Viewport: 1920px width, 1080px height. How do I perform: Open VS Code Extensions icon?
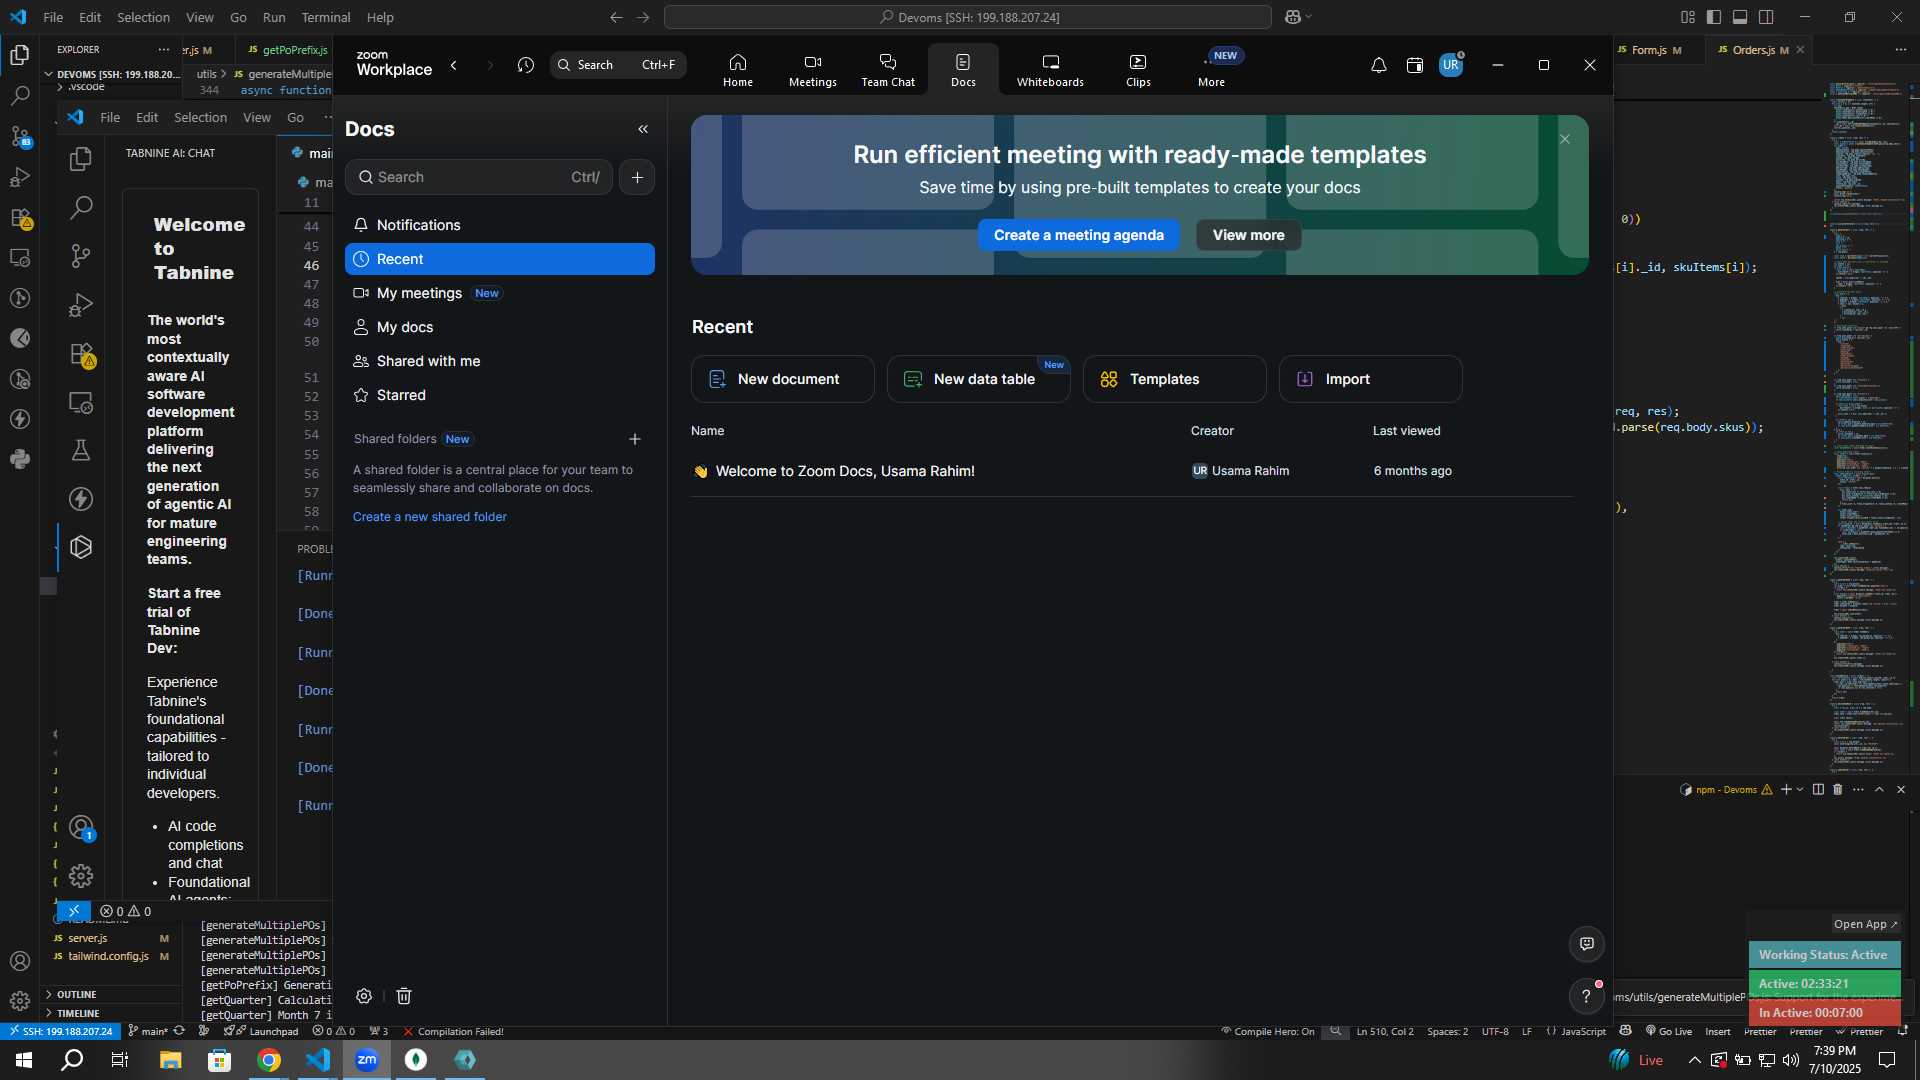coord(19,218)
